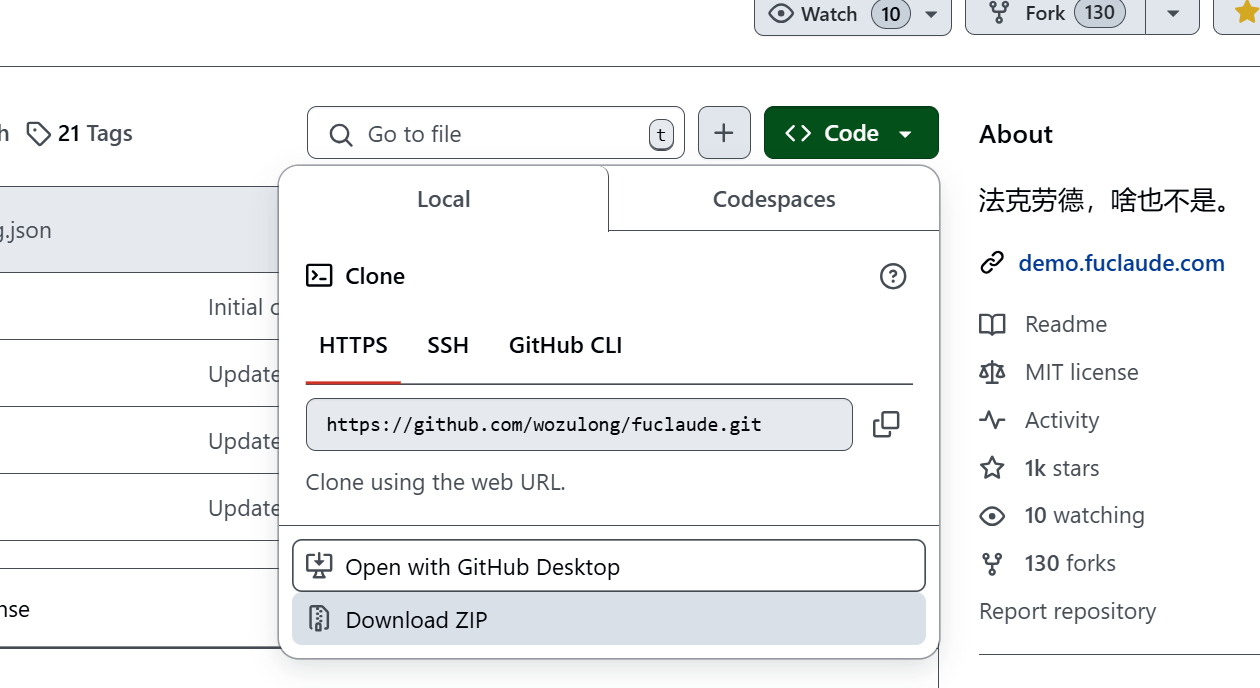Screen dimensions: 1260x688
Task: Click the tag icon beside 21 Tags
Action: [x=39, y=134]
